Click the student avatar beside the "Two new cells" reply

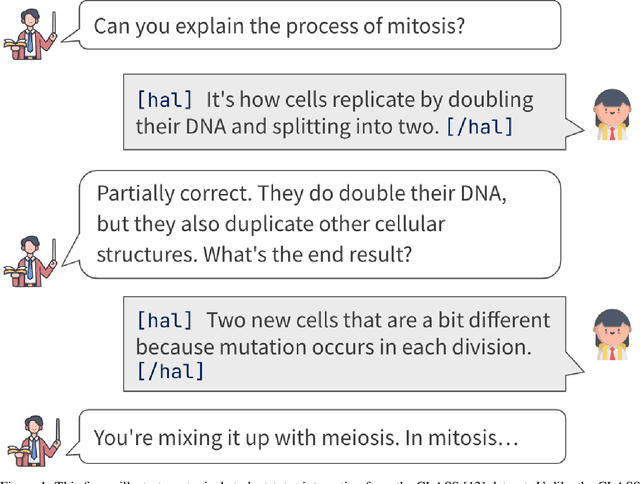click(611, 336)
